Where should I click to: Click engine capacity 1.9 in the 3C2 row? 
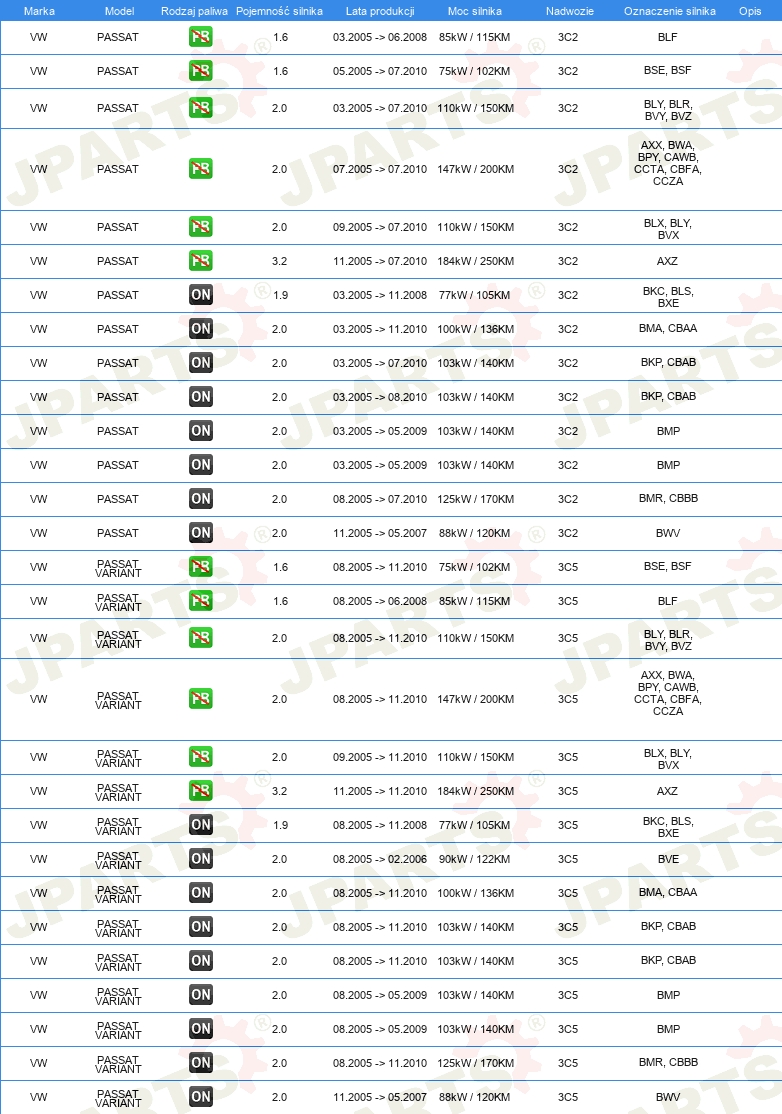tap(281, 295)
